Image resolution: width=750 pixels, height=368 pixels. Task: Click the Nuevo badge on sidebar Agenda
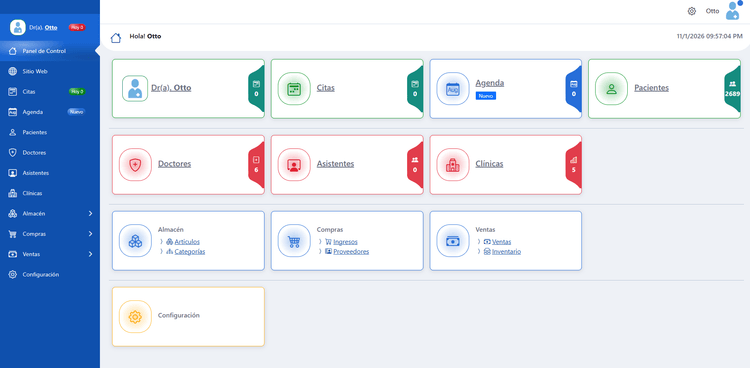tap(77, 112)
